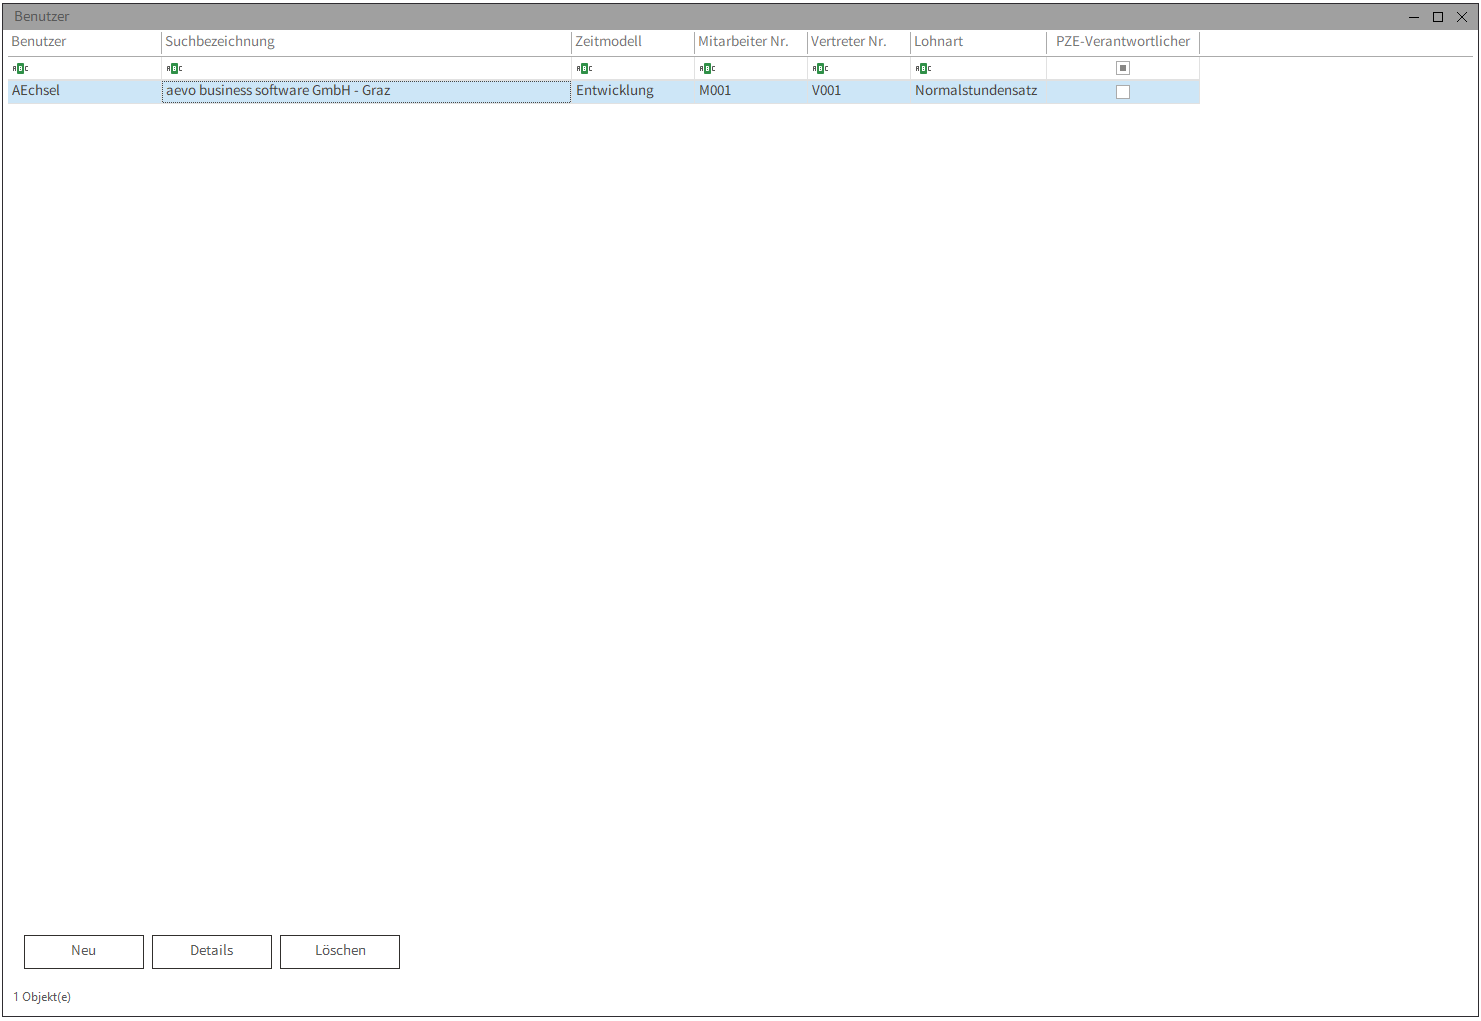Screen dimensions: 1481x1021
Task: Open the Details button
Action: tap(212, 952)
